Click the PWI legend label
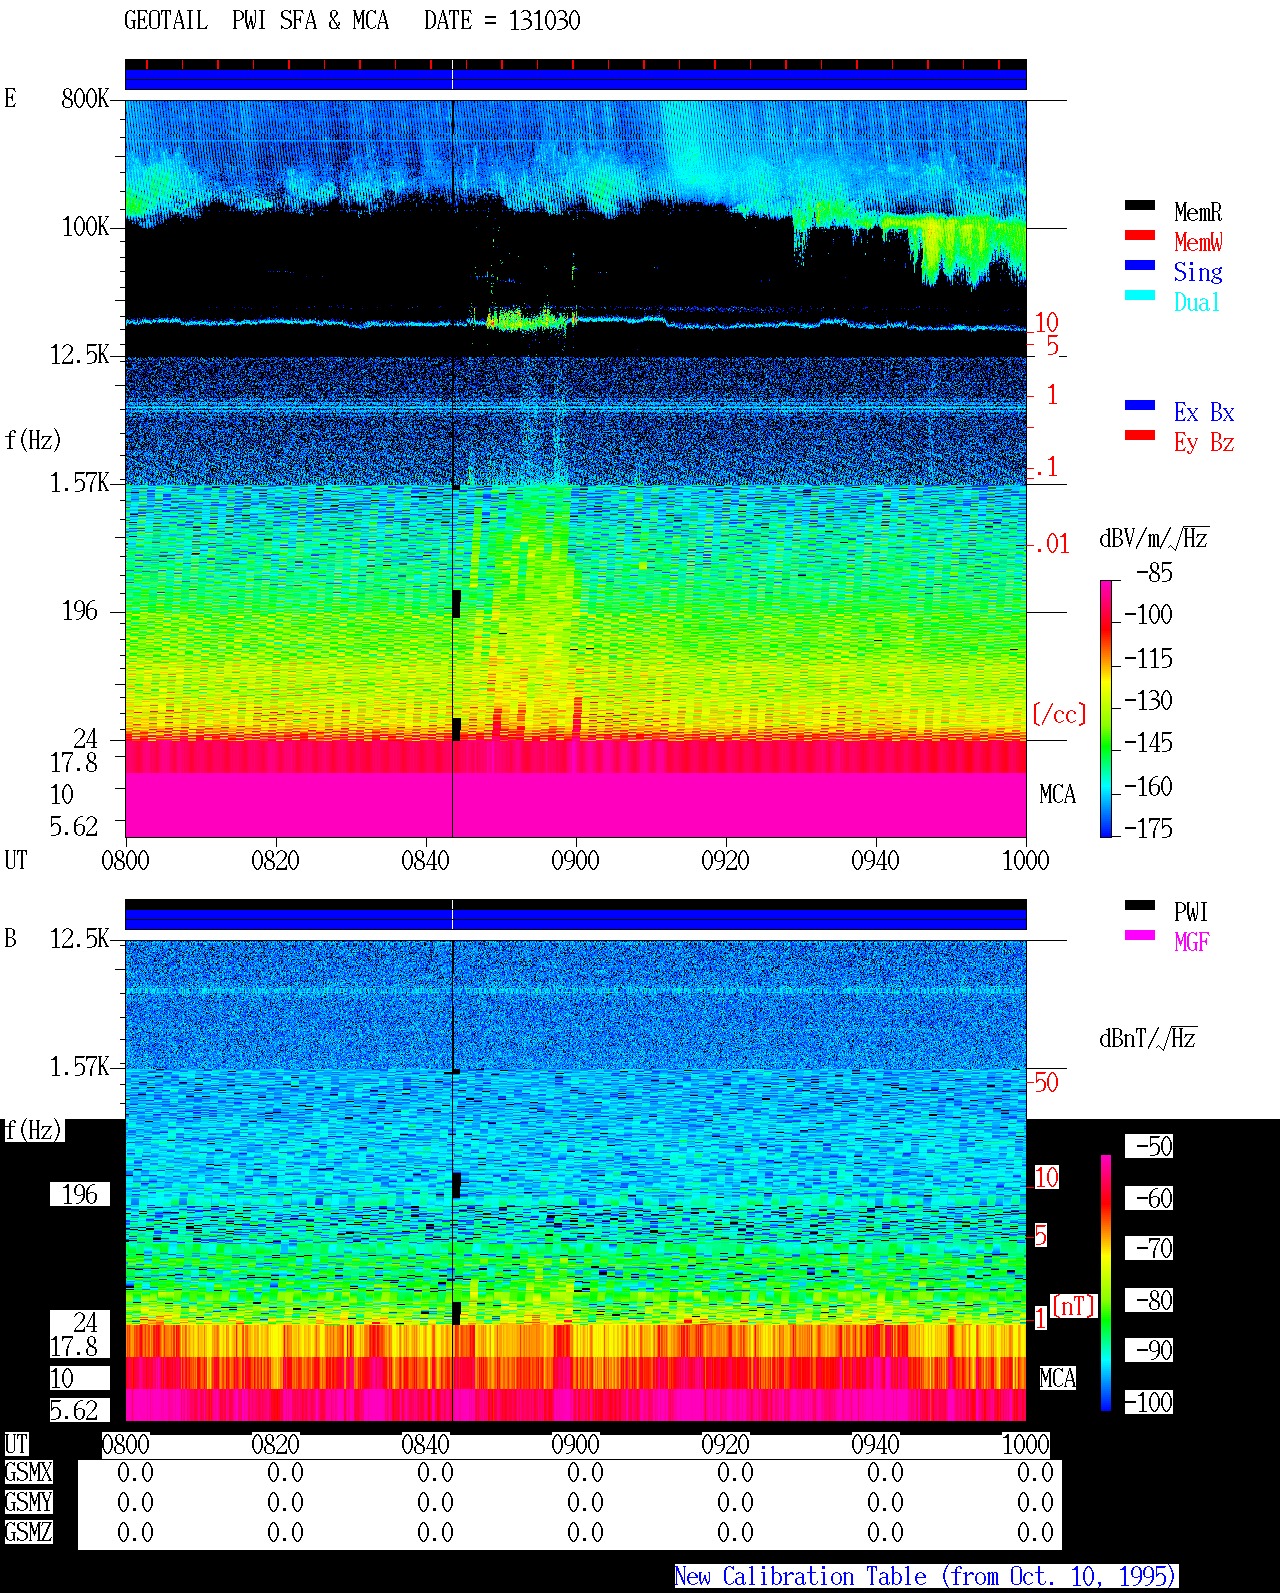Viewport: 1280px width, 1593px height. point(1191,912)
